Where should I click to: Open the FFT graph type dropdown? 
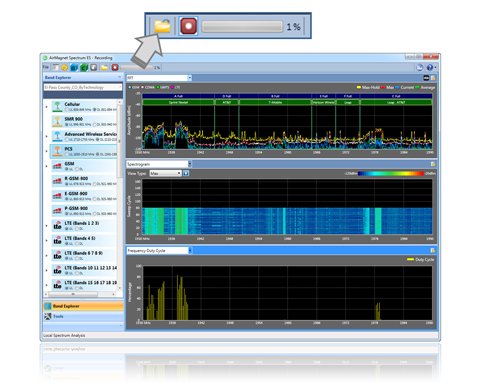point(159,78)
